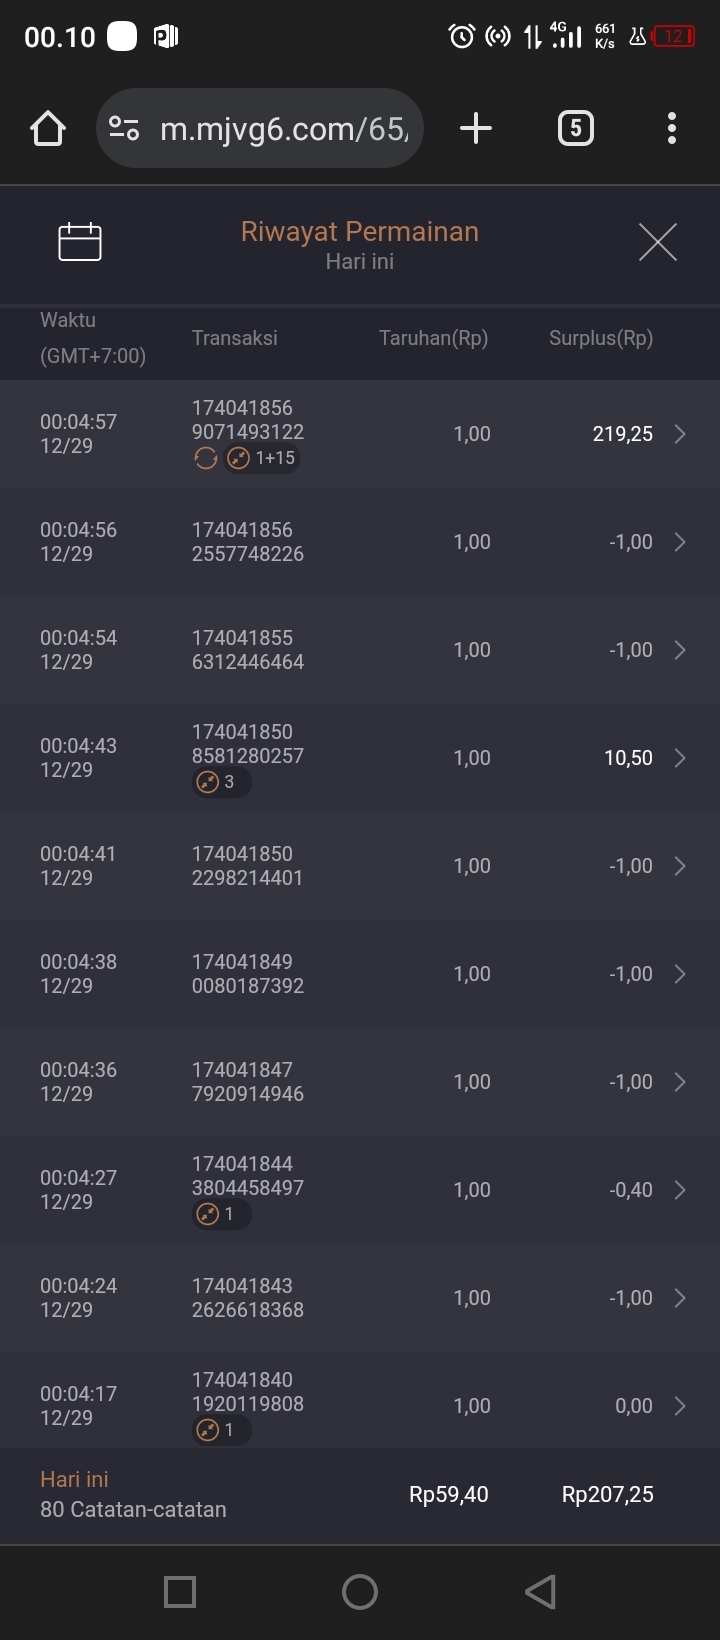Tap the browser home icon

pos(48,129)
